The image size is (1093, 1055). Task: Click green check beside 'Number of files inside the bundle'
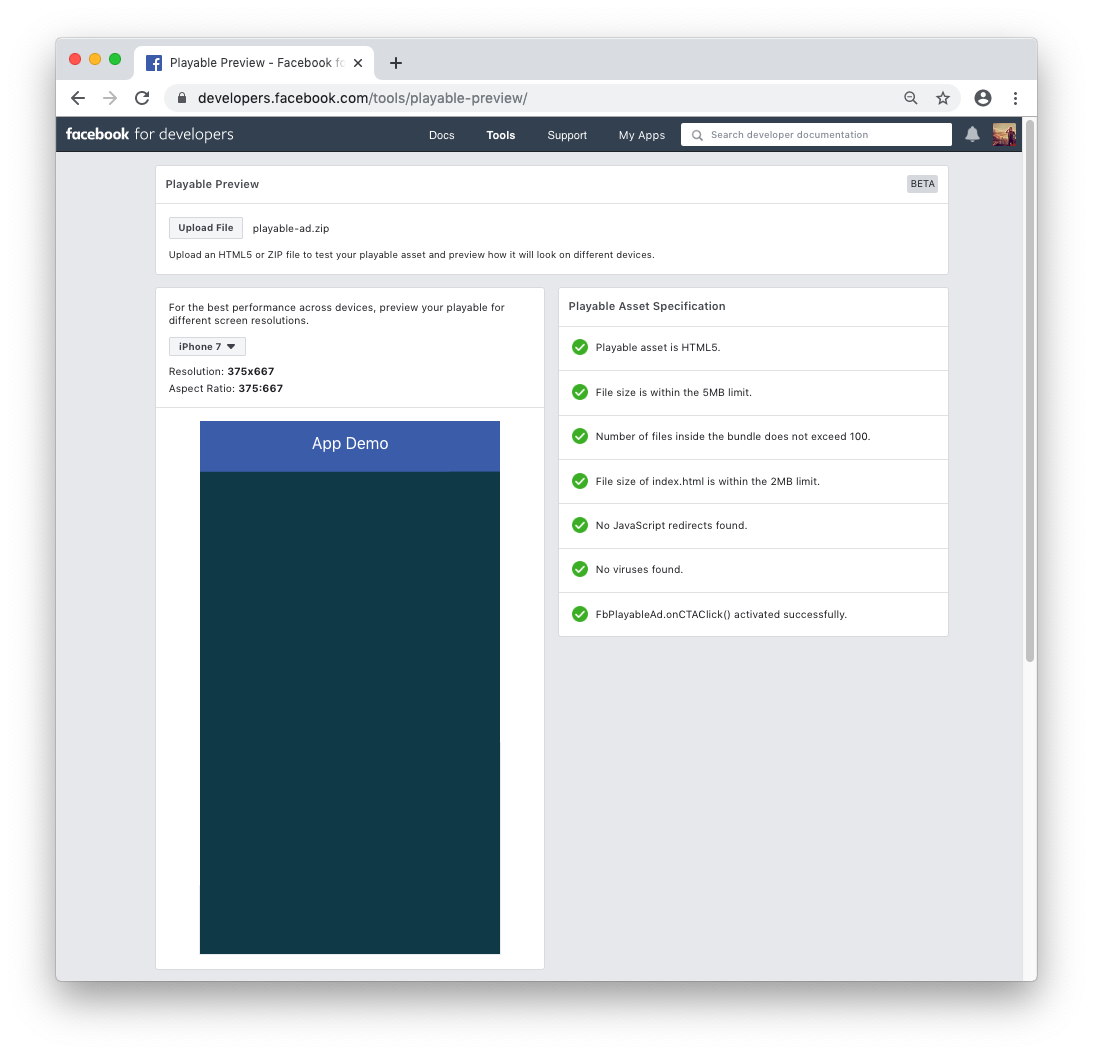coord(580,437)
